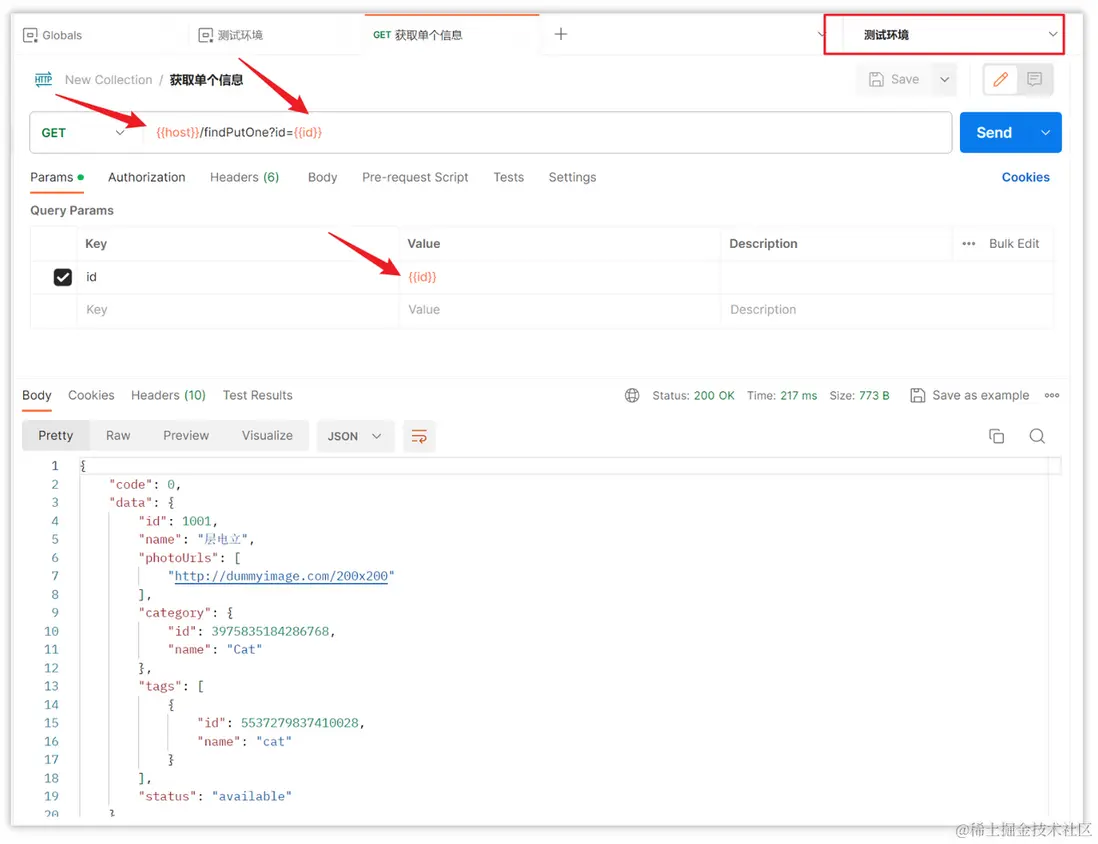The width and height of the screenshot is (1098, 844).
Task: Click the empty Value field in new row
Action: [560, 310]
